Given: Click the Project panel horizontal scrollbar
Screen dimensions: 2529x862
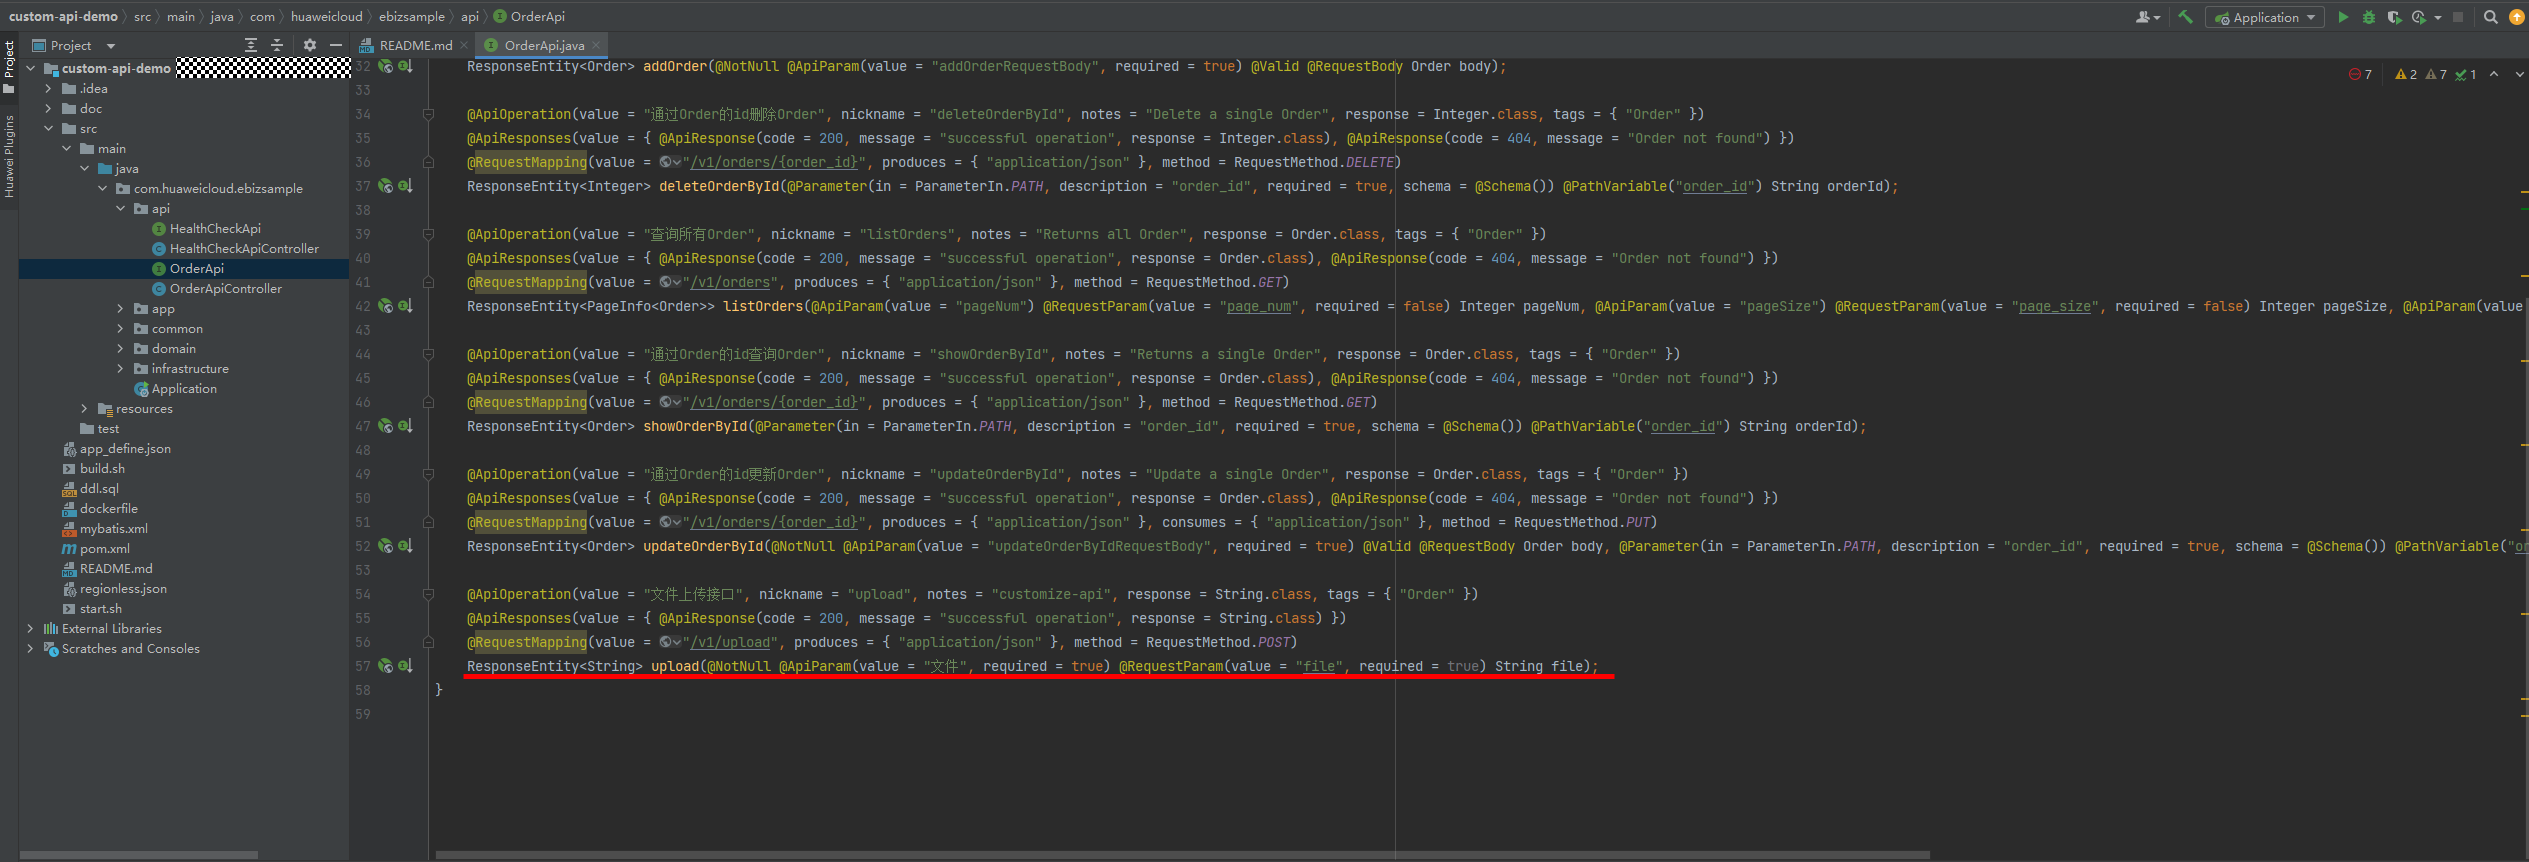Looking at the screenshot, I should point(139,855).
